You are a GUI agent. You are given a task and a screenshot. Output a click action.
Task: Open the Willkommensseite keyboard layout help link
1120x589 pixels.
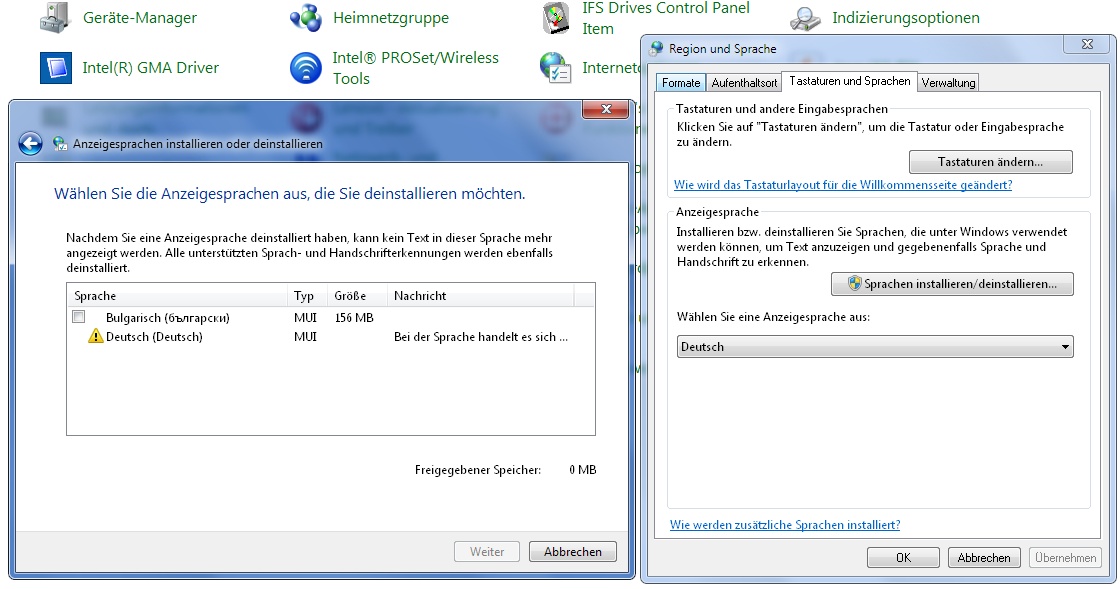[843, 185]
